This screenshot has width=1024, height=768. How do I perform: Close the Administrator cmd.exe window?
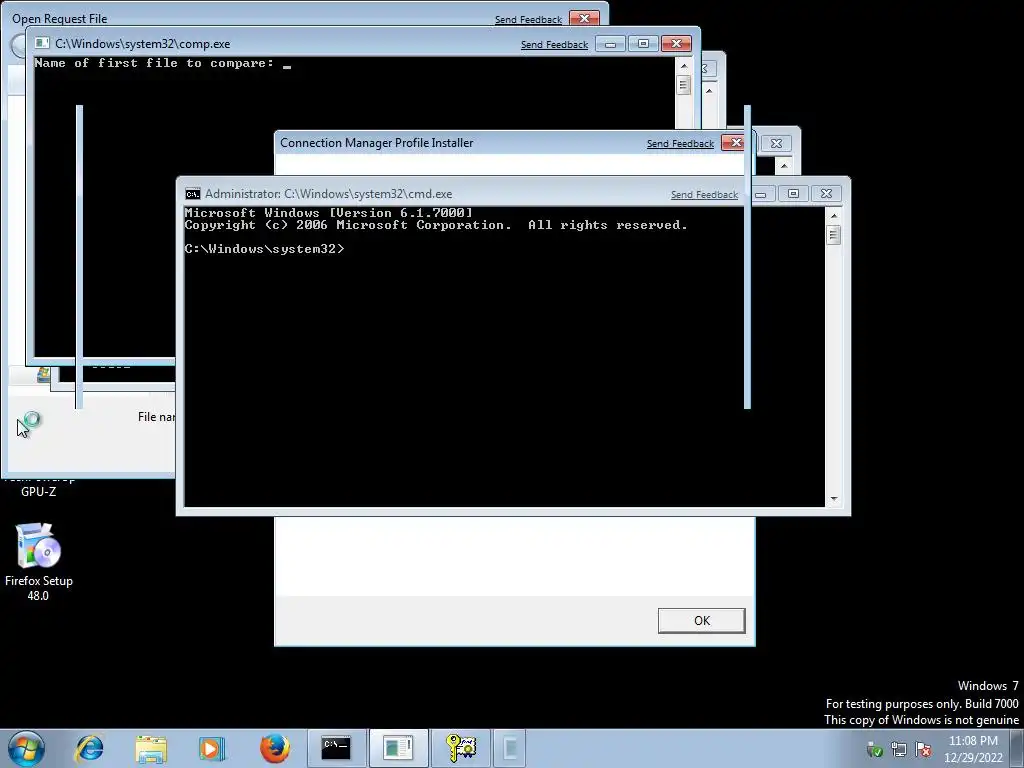(827, 194)
